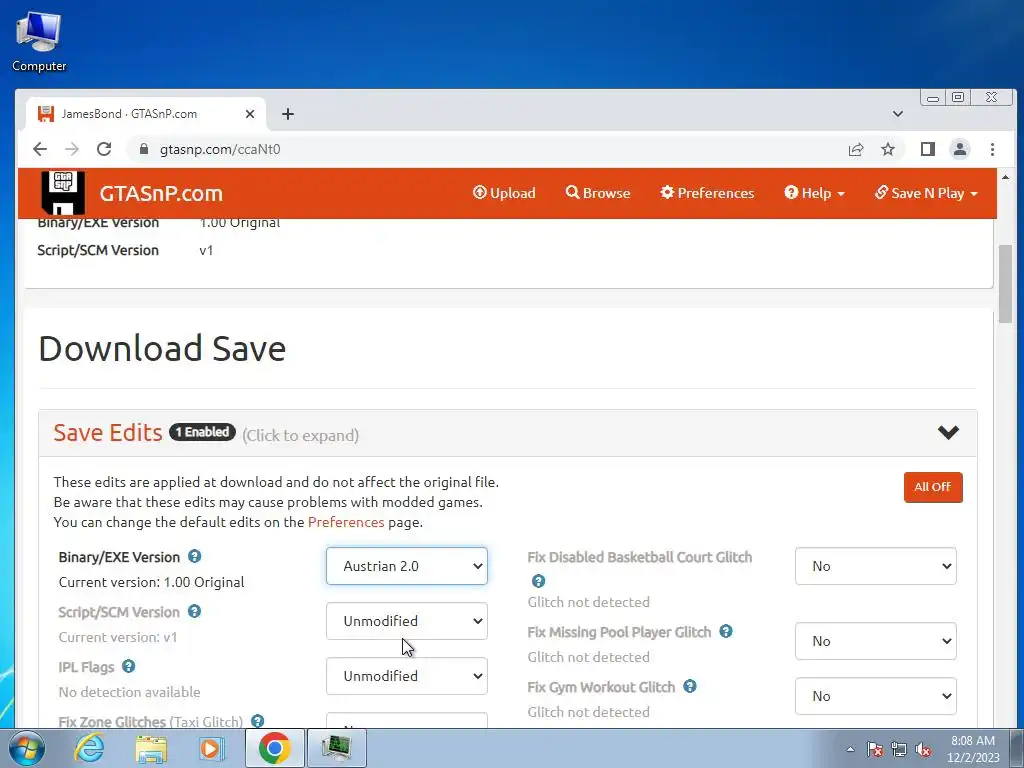Show hidden tray icons arrow
This screenshot has width=1024, height=768.
coord(850,749)
